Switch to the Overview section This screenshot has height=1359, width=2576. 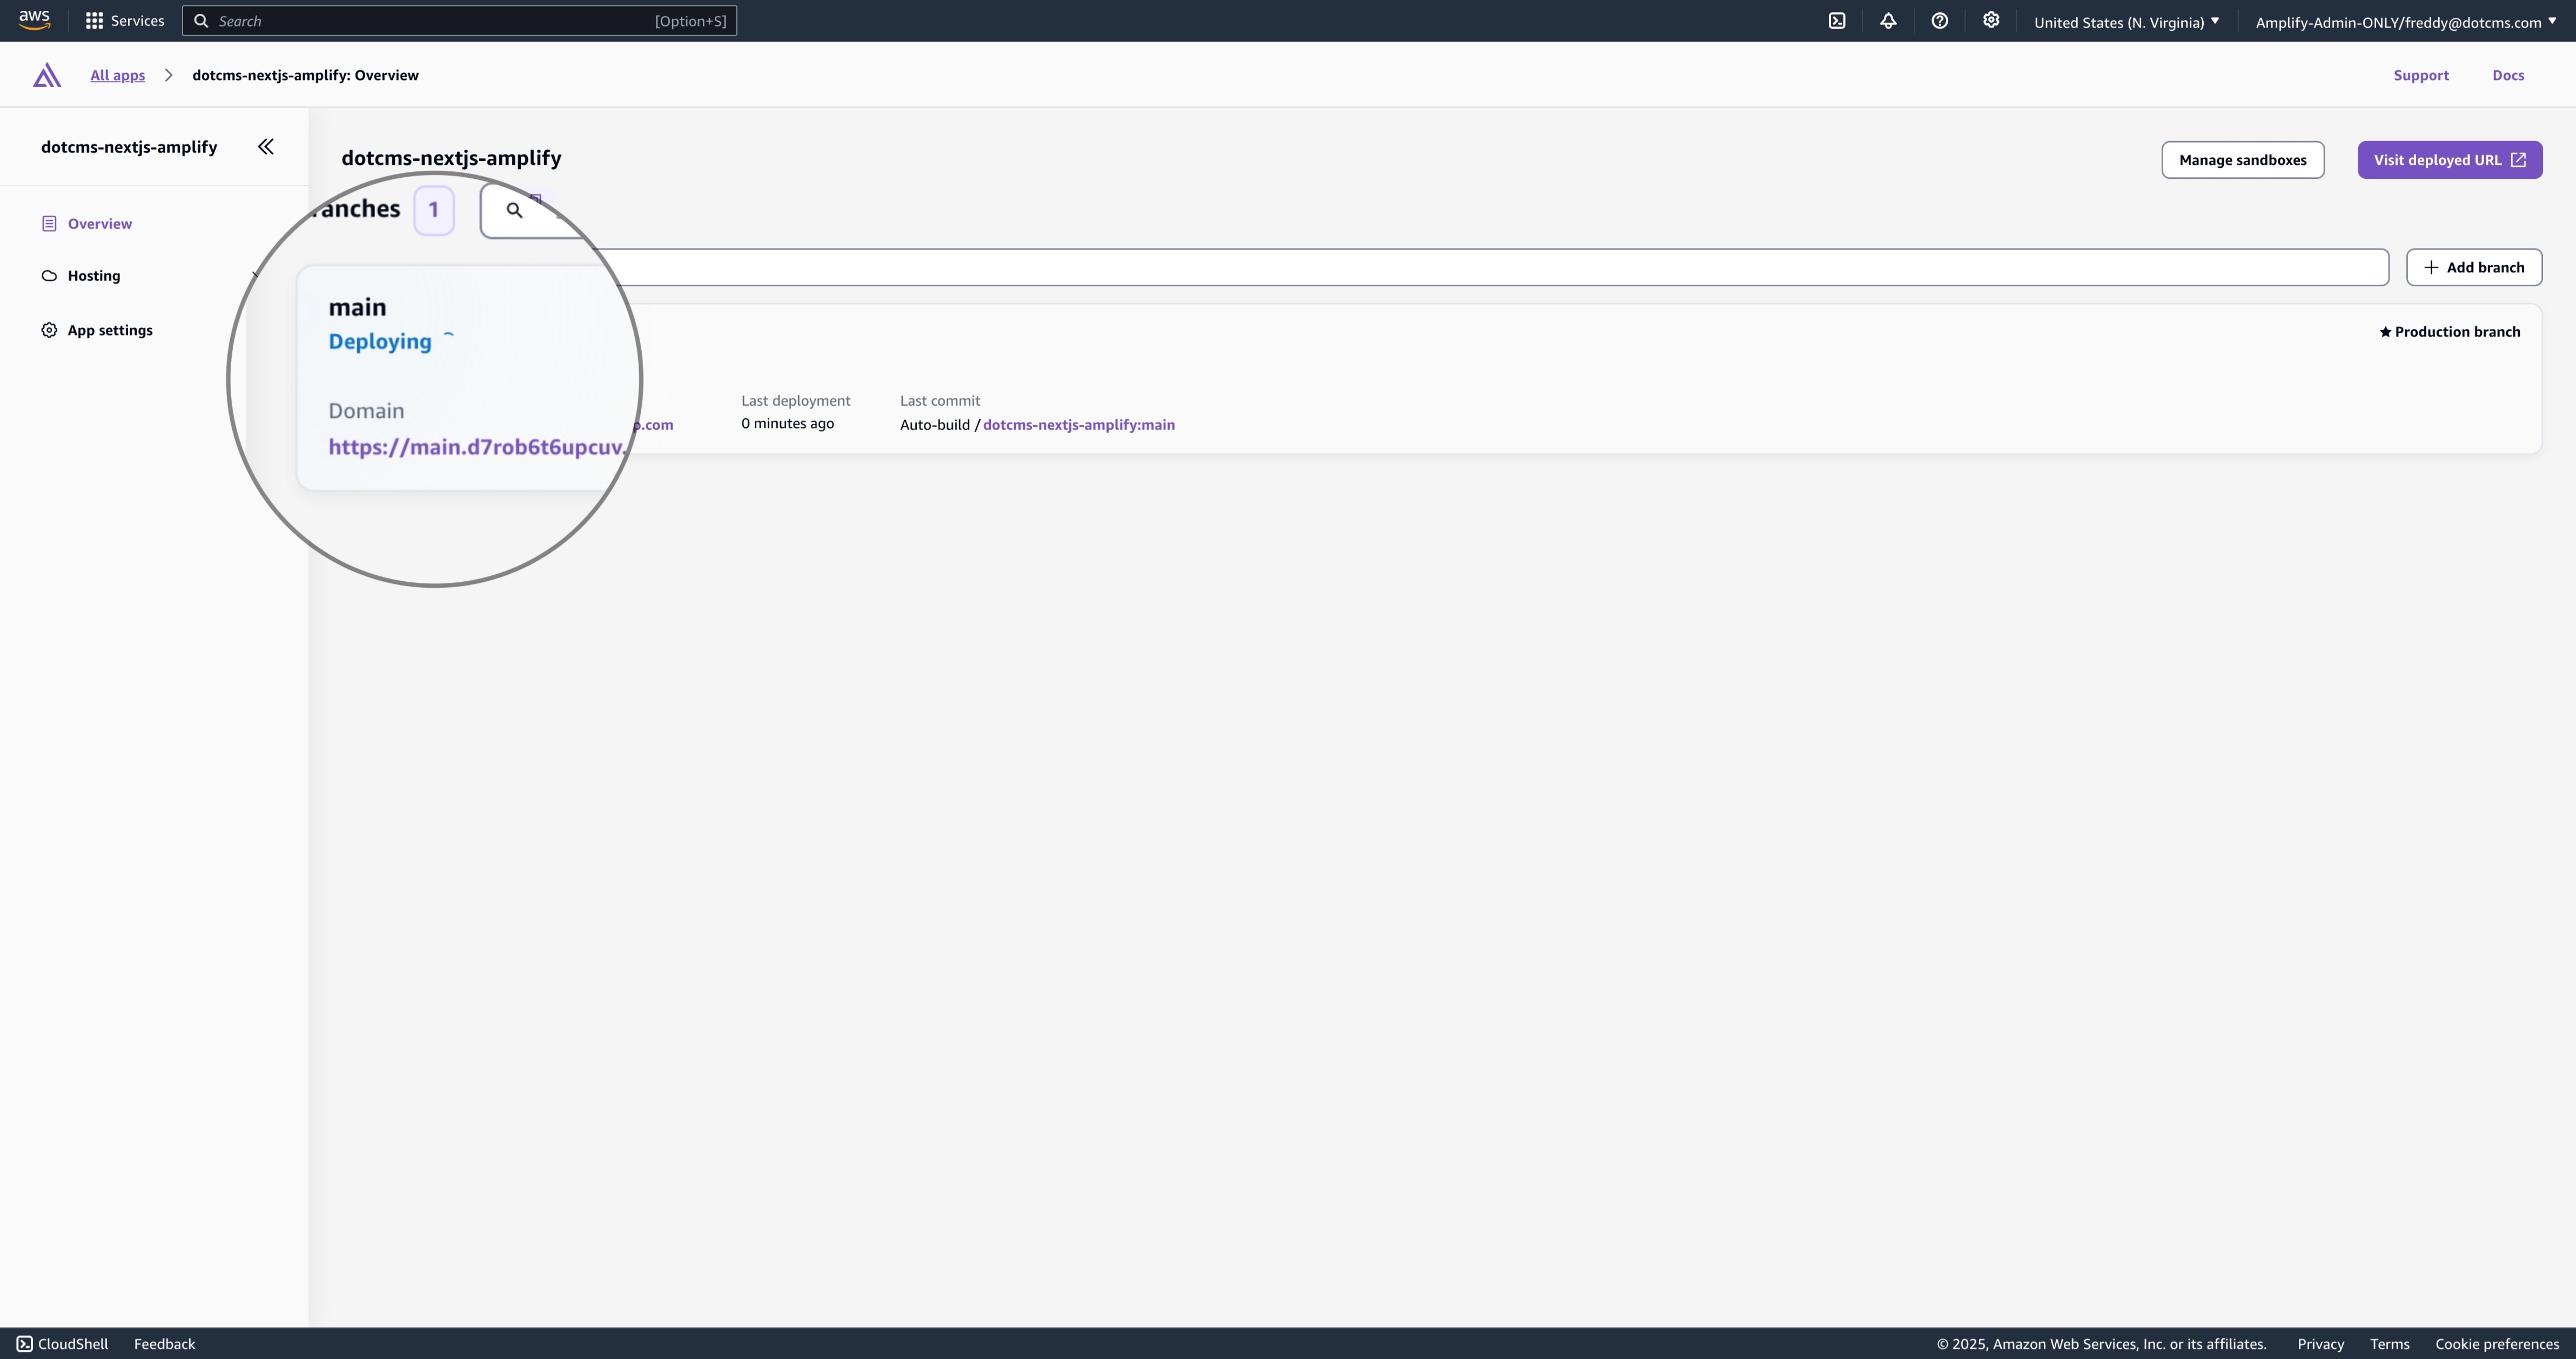(x=99, y=223)
